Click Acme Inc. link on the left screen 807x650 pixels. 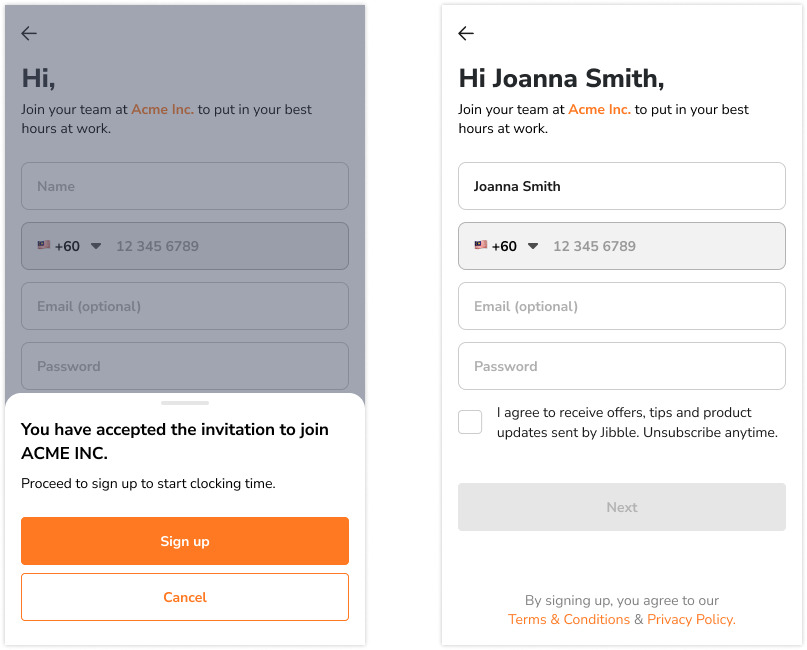click(162, 109)
